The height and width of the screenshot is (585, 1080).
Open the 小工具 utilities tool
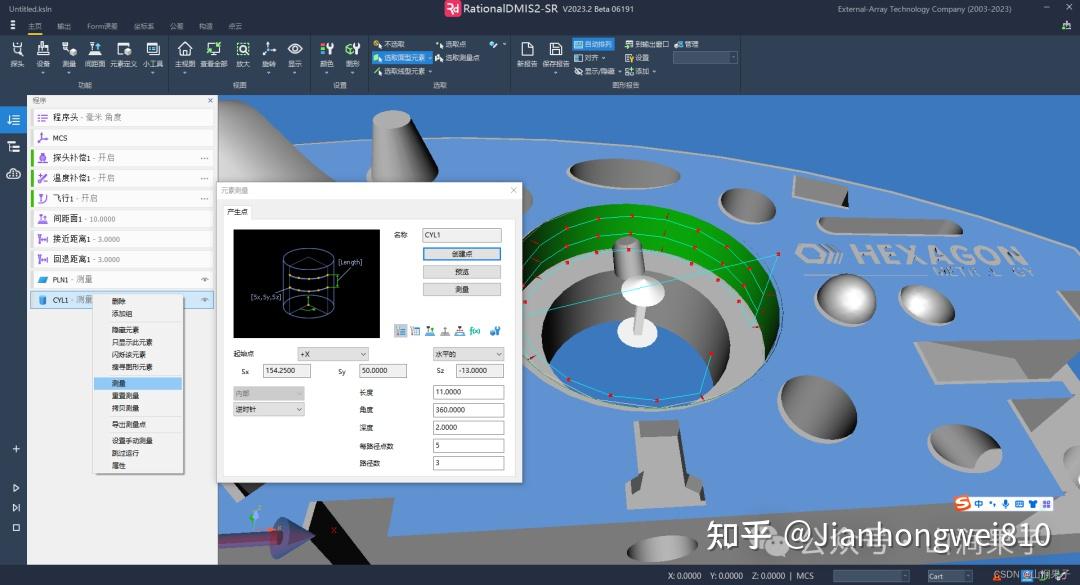click(x=153, y=54)
